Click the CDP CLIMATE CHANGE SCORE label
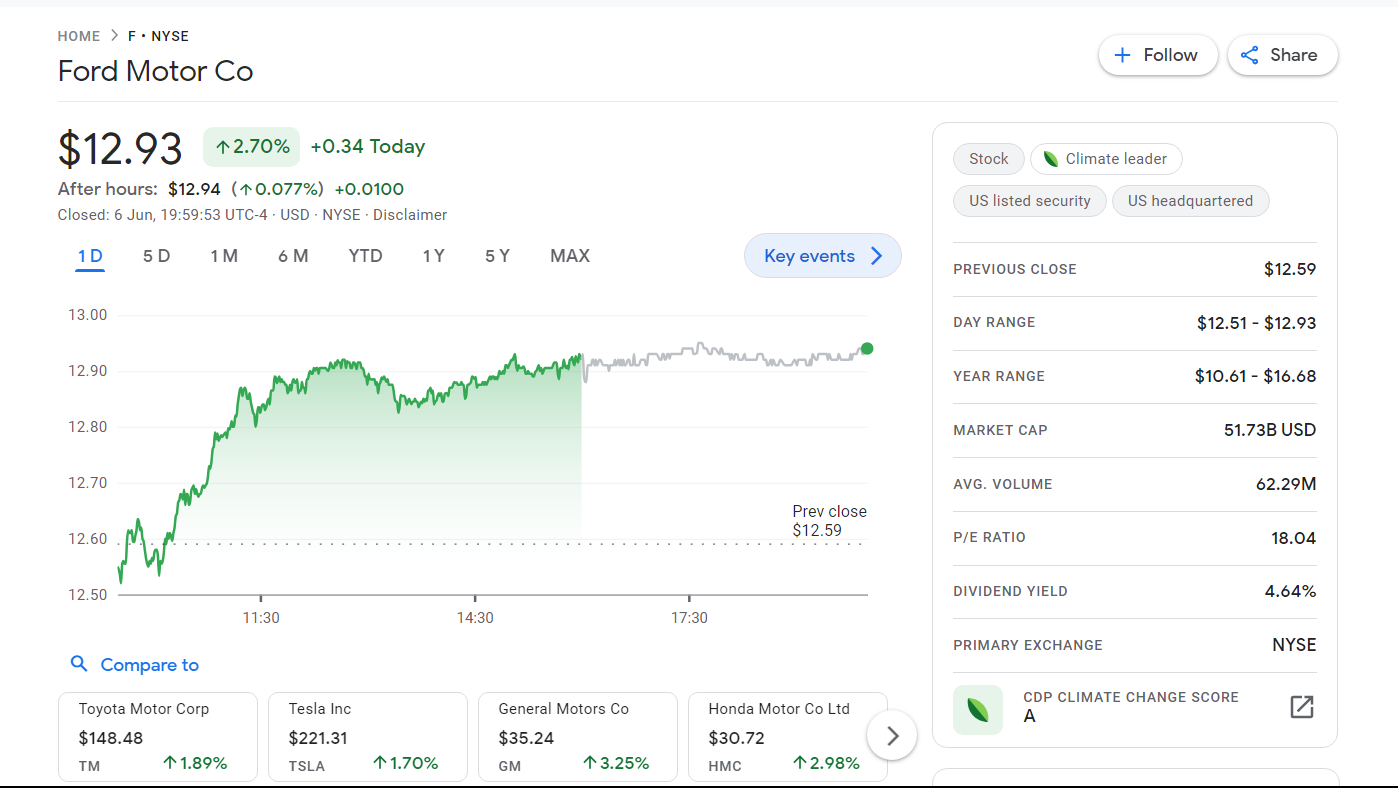The height and width of the screenshot is (788, 1398). [1131, 697]
